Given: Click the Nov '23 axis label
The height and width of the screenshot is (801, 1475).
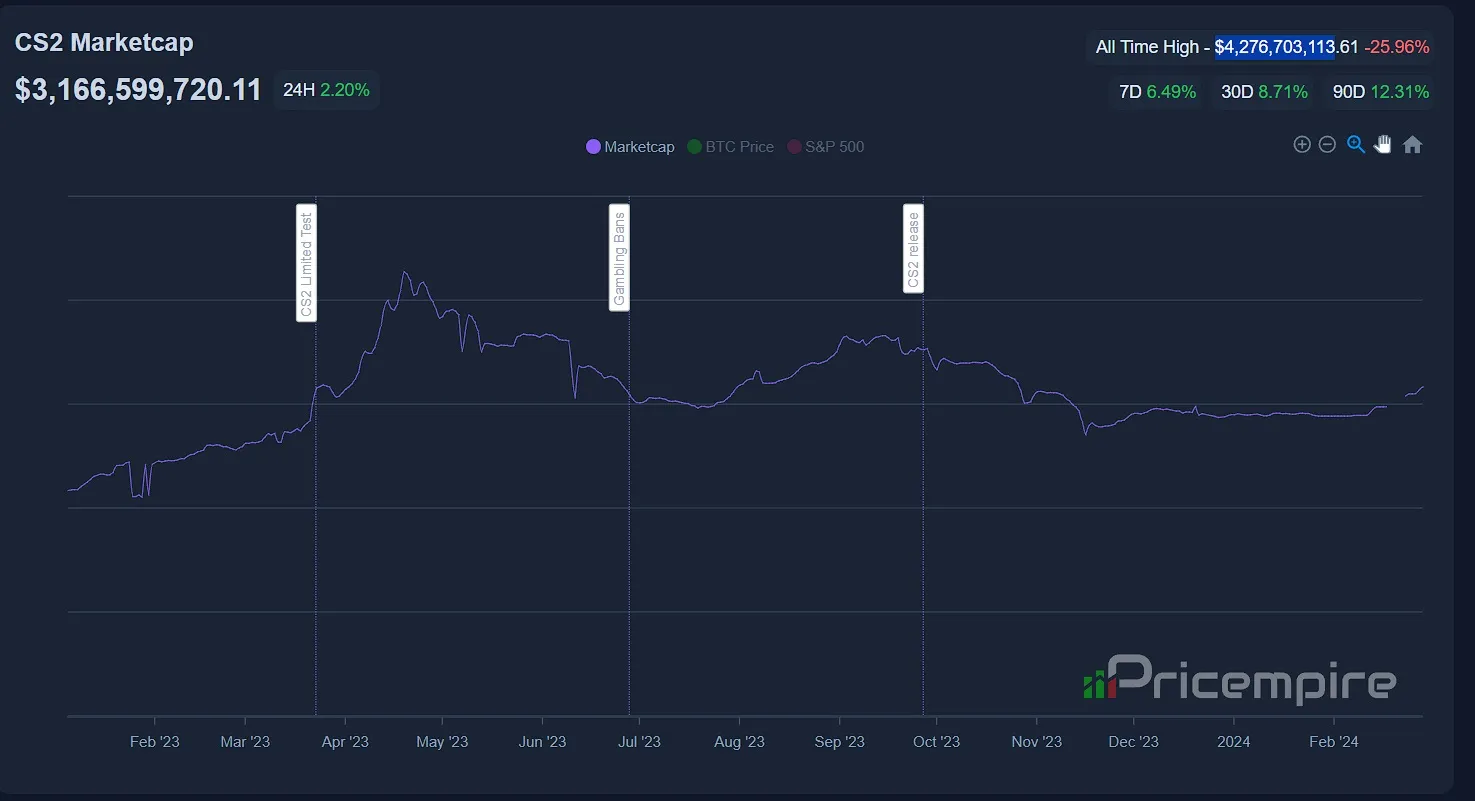Looking at the screenshot, I should point(1037,742).
